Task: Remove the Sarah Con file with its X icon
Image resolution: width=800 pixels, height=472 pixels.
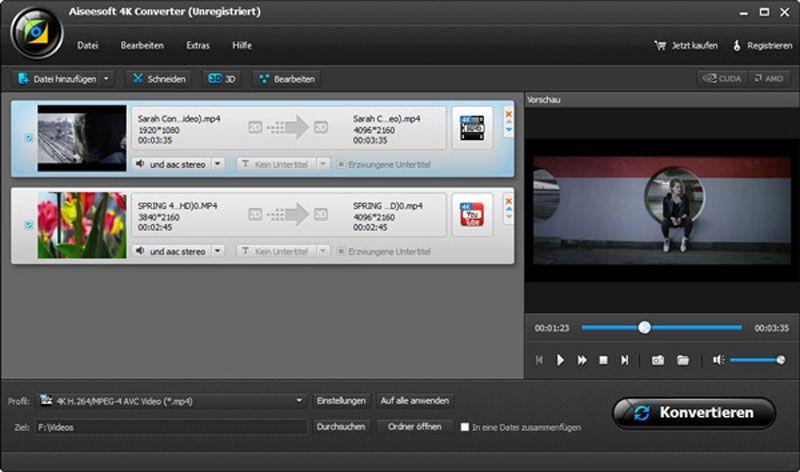Action: click(508, 114)
